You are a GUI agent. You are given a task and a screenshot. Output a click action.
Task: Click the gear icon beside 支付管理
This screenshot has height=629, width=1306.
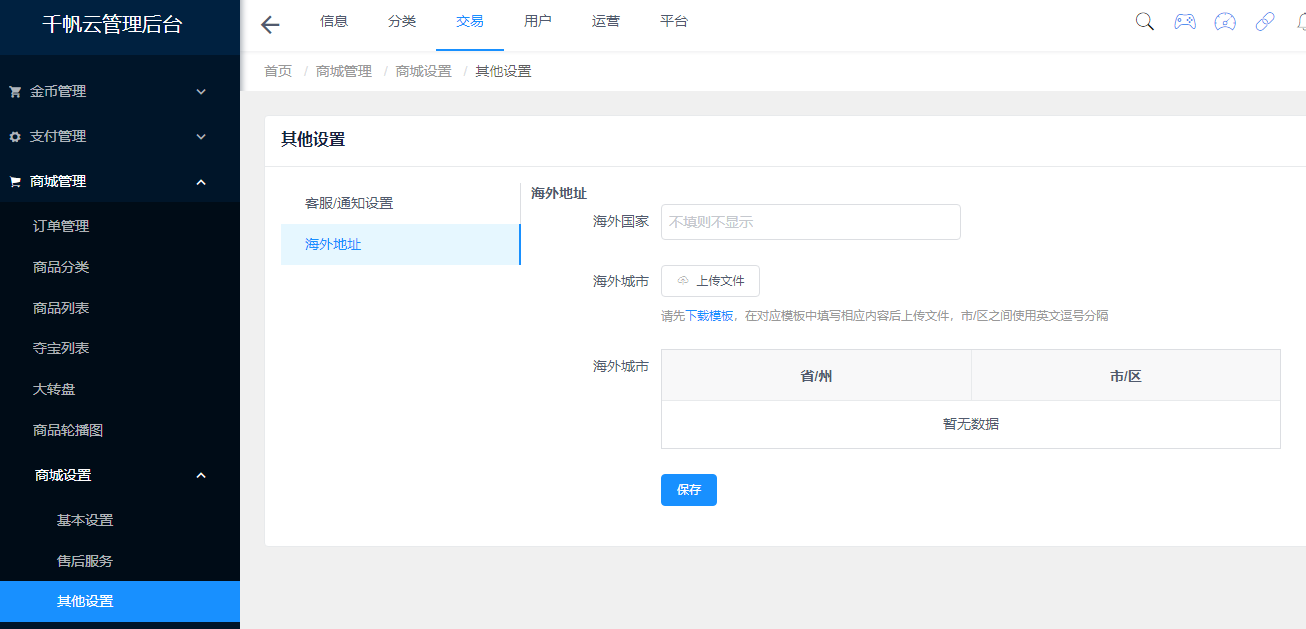click(x=15, y=136)
